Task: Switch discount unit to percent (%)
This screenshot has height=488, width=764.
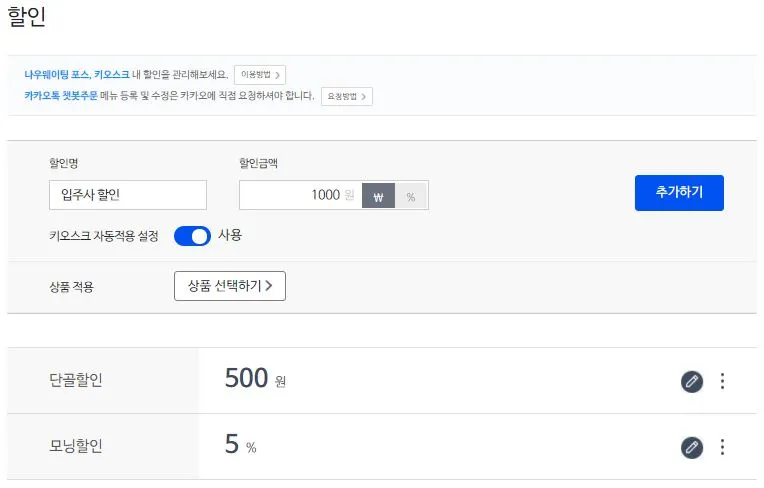Action: 411,195
